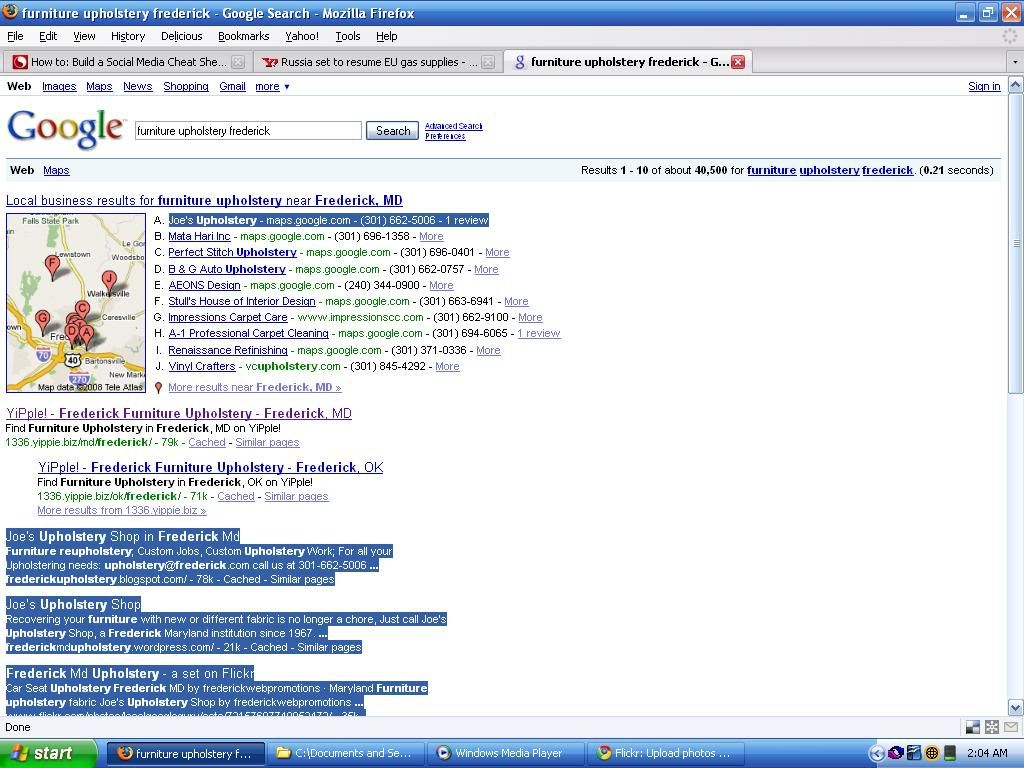Viewport: 1024px width, 768px height.
Task: Open the File menu
Action: (x=15, y=36)
